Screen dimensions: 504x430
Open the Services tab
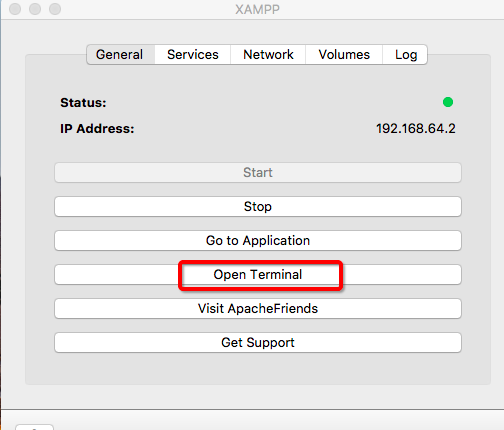click(193, 54)
